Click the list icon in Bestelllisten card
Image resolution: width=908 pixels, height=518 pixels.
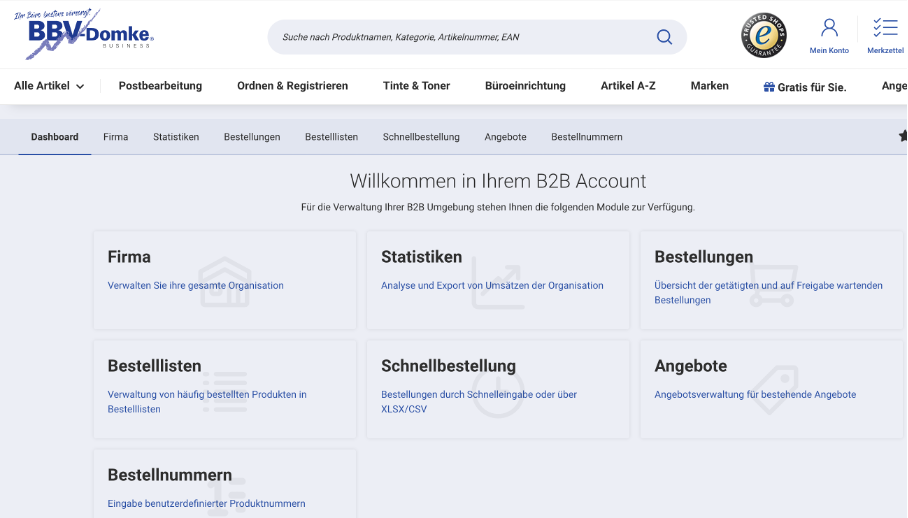point(225,392)
